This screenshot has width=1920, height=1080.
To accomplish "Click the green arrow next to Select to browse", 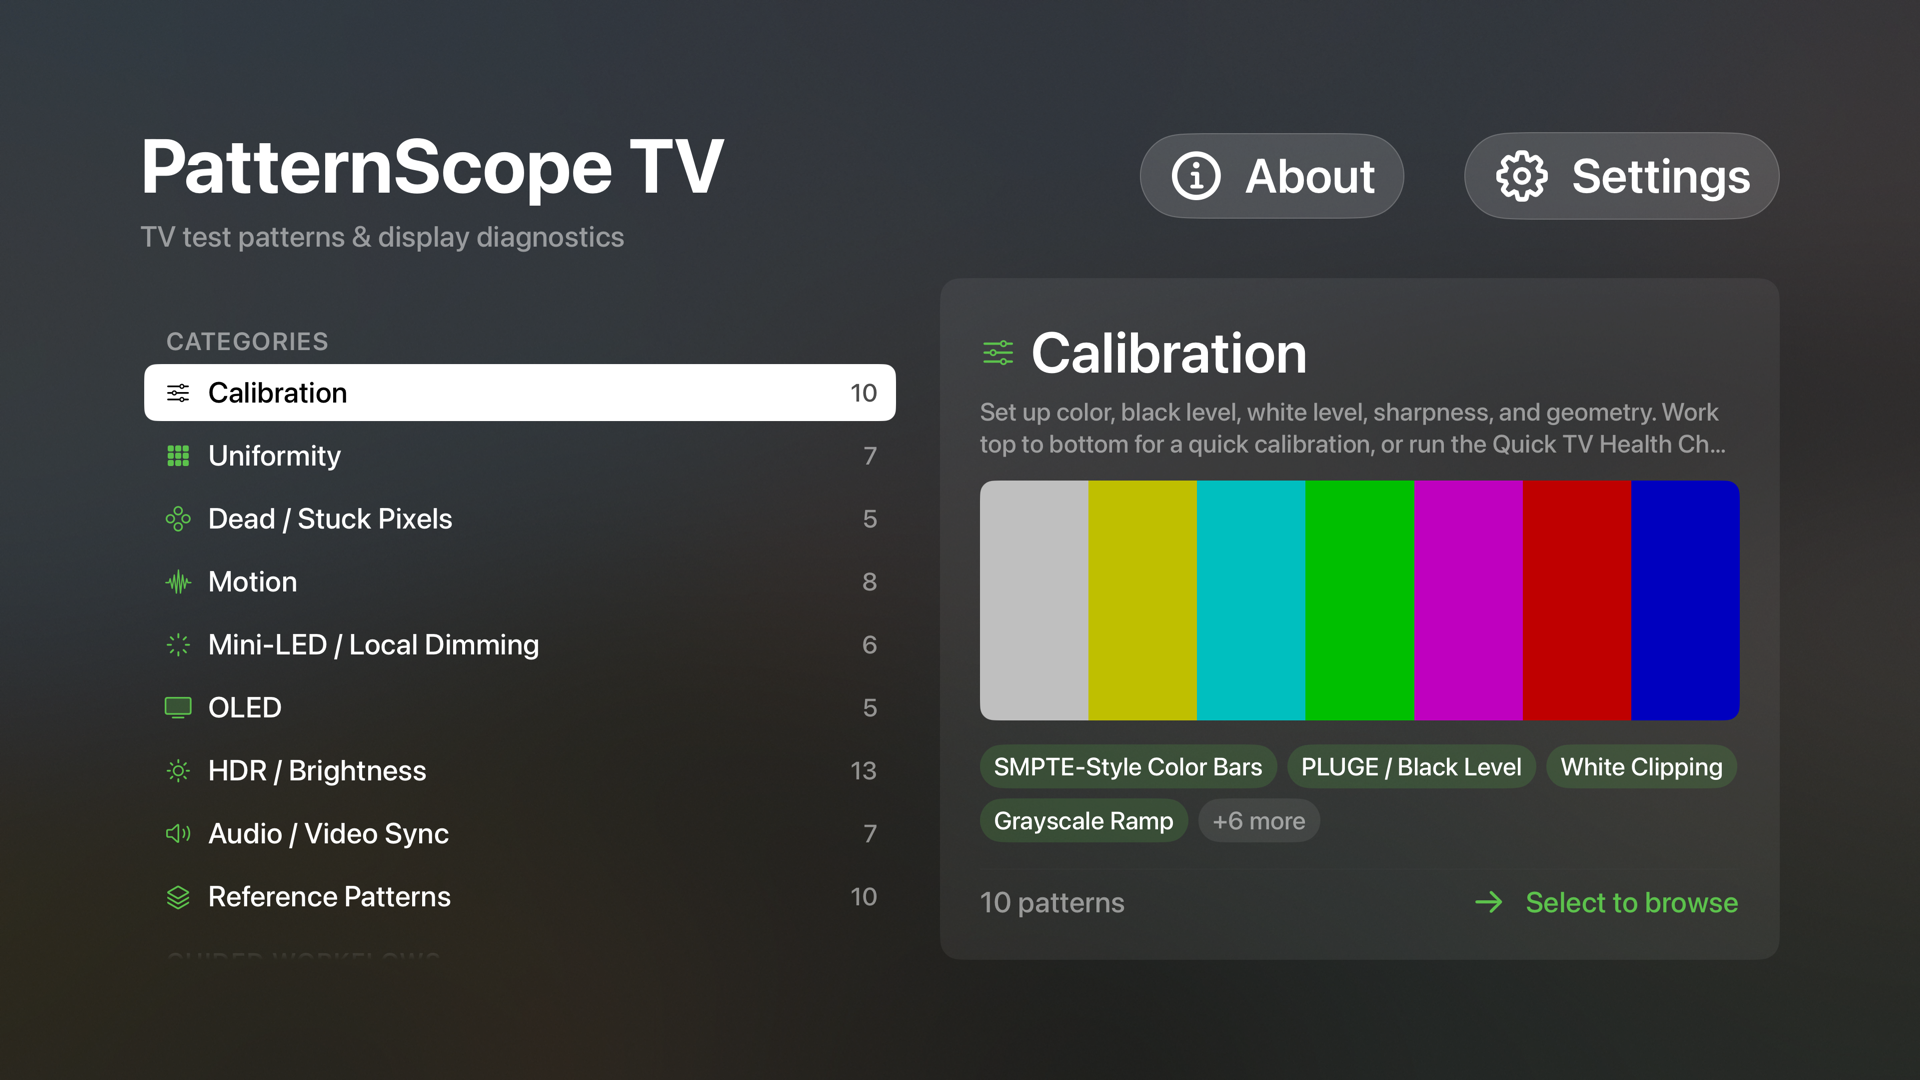I will point(1489,902).
